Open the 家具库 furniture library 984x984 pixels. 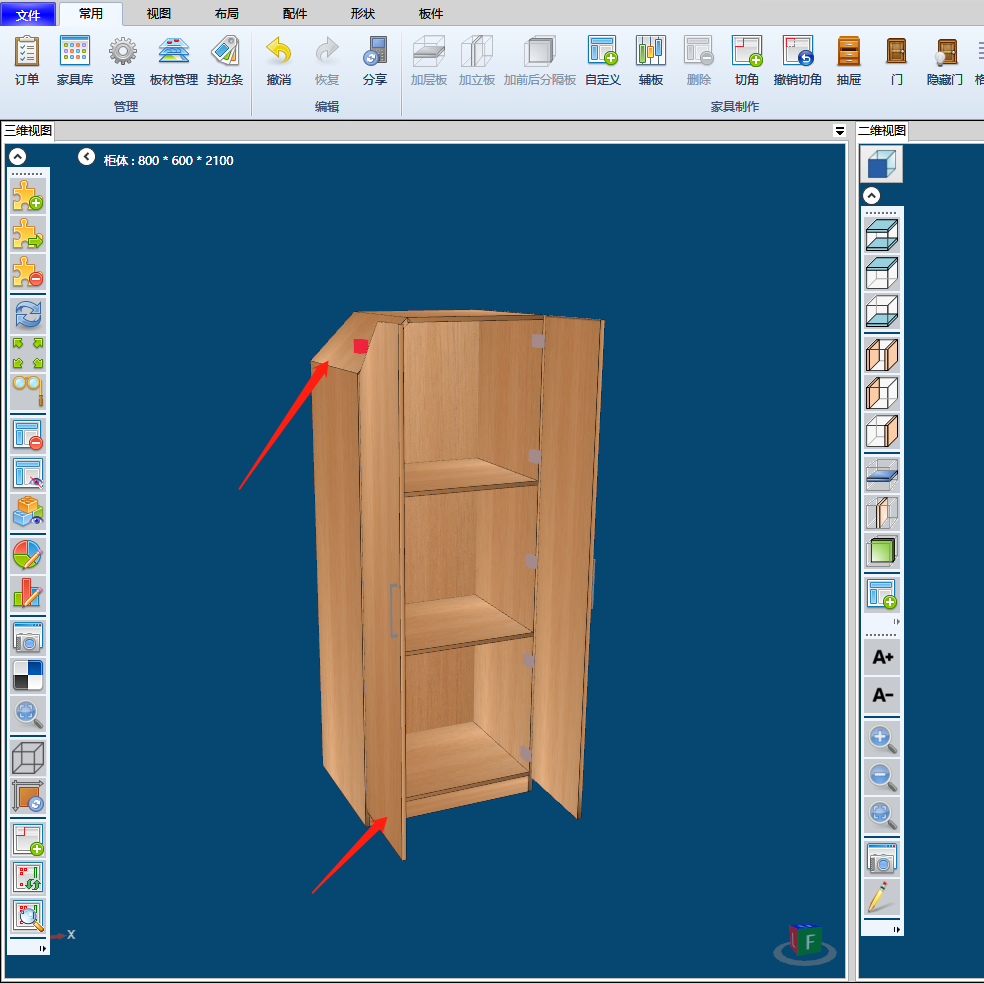coord(75,60)
